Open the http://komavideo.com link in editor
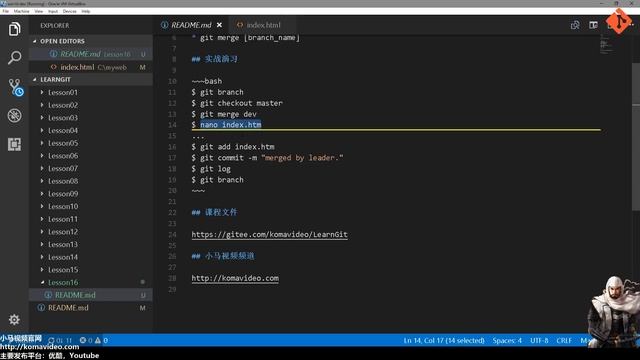 click(x=235, y=278)
